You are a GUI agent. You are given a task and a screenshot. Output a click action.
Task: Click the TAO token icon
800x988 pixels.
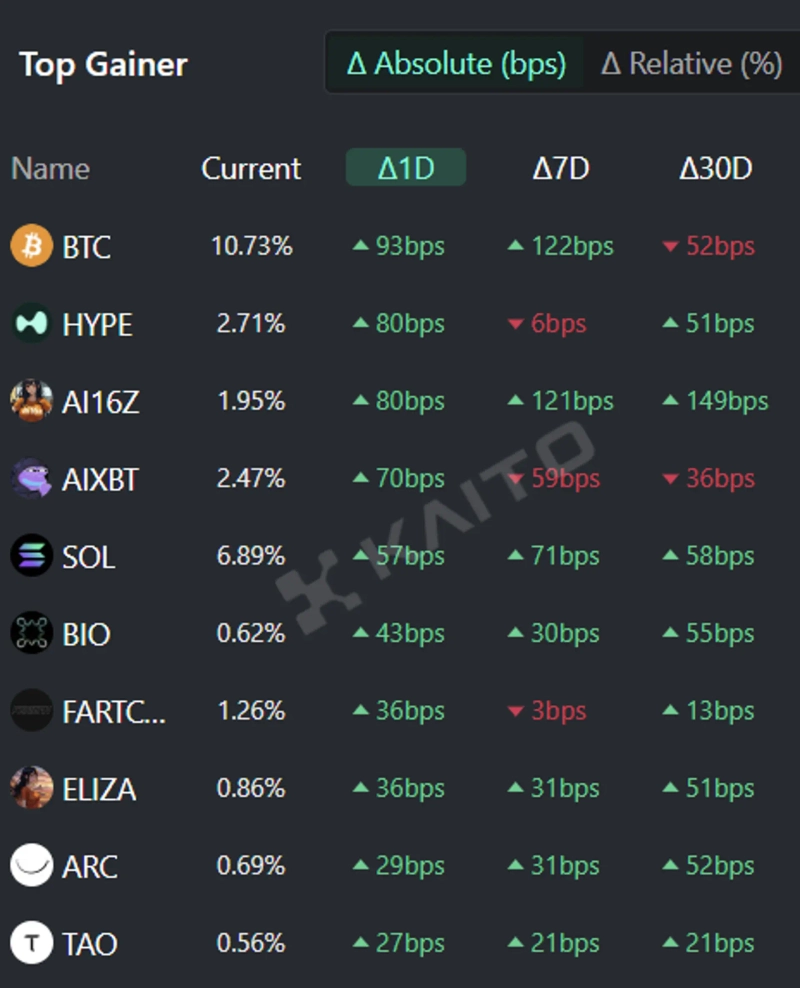click(31, 943)
